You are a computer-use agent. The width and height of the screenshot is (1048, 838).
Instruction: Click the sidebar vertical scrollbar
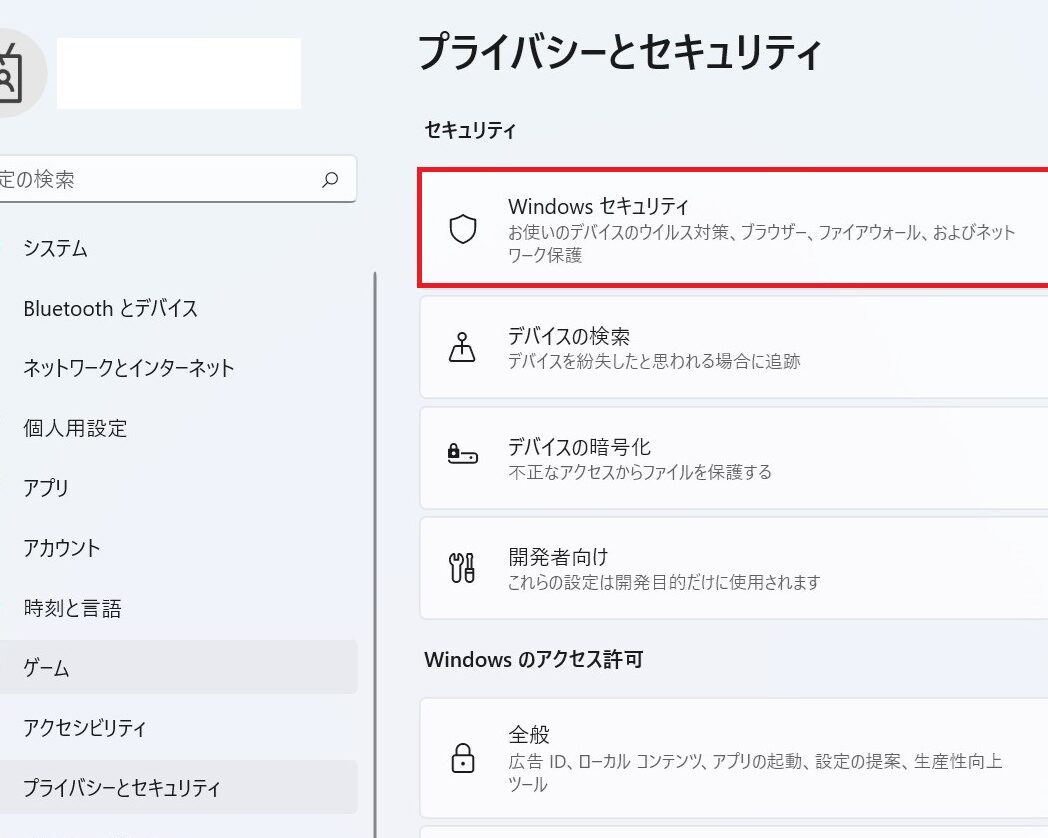pyautogui.click(x=375, y=555)
